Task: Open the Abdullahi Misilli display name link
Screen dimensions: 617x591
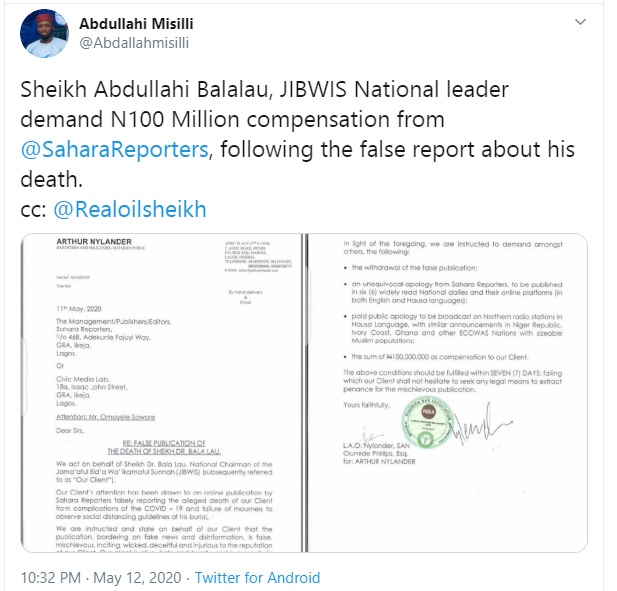Action: point(138,22)
